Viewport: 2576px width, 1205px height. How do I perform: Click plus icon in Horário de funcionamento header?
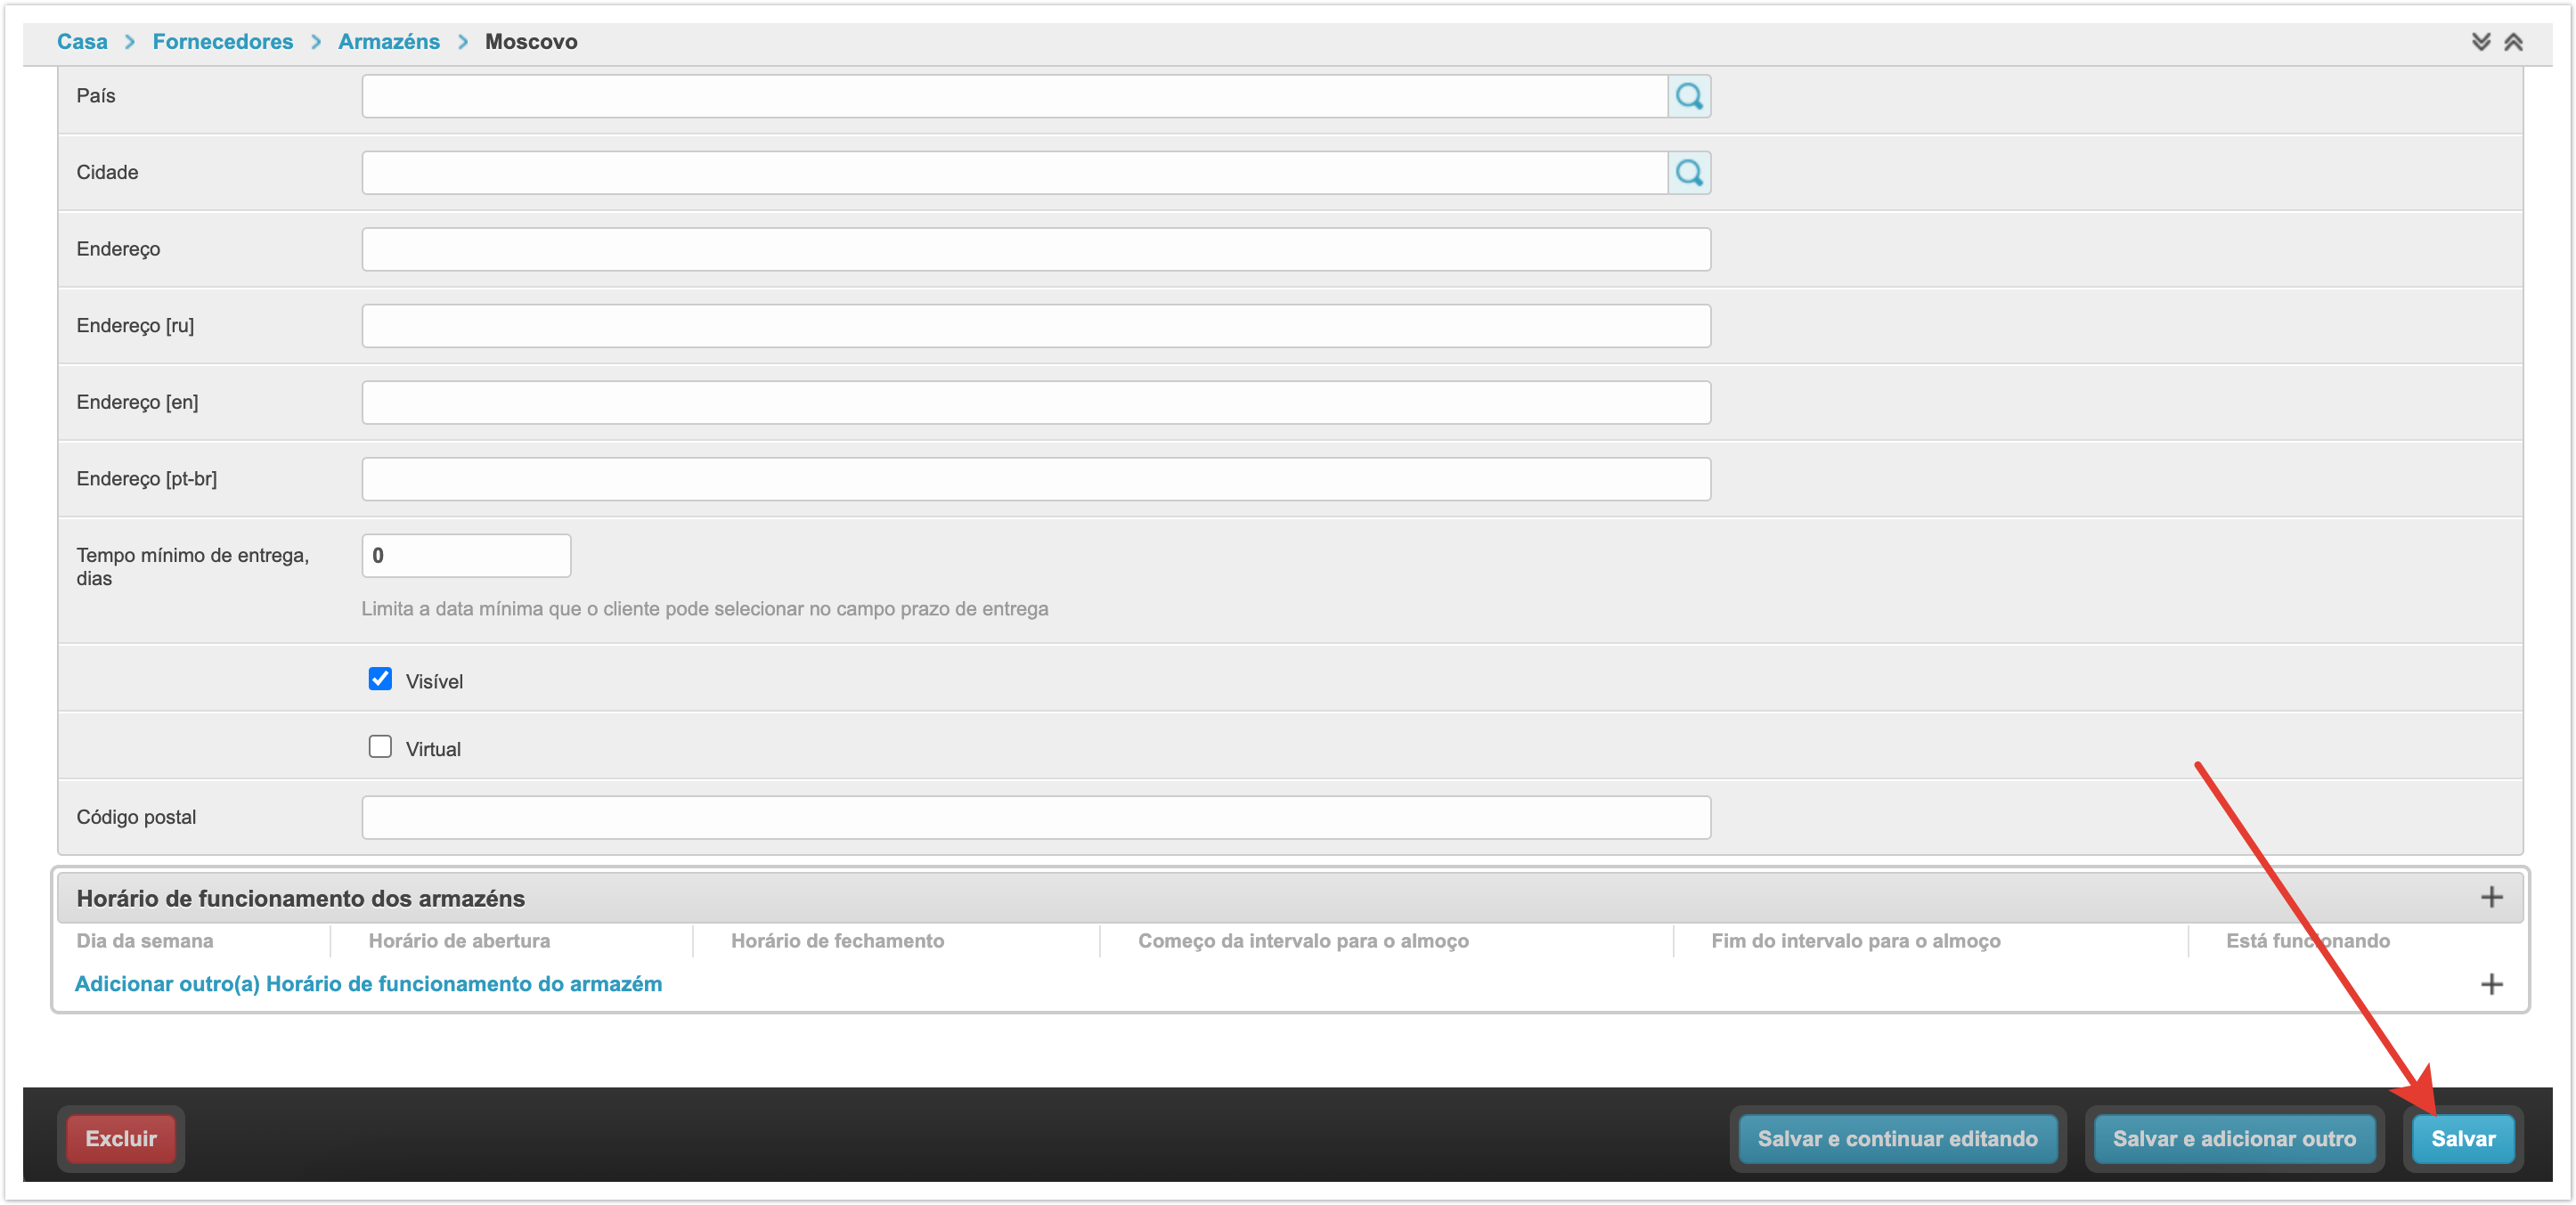click(2491, 897)
